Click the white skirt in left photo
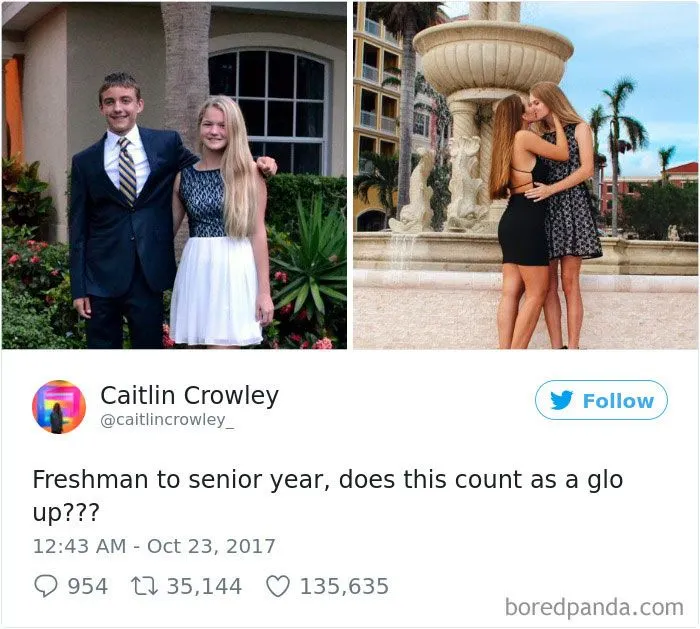 pyautogui.click(x=215, y=291)
